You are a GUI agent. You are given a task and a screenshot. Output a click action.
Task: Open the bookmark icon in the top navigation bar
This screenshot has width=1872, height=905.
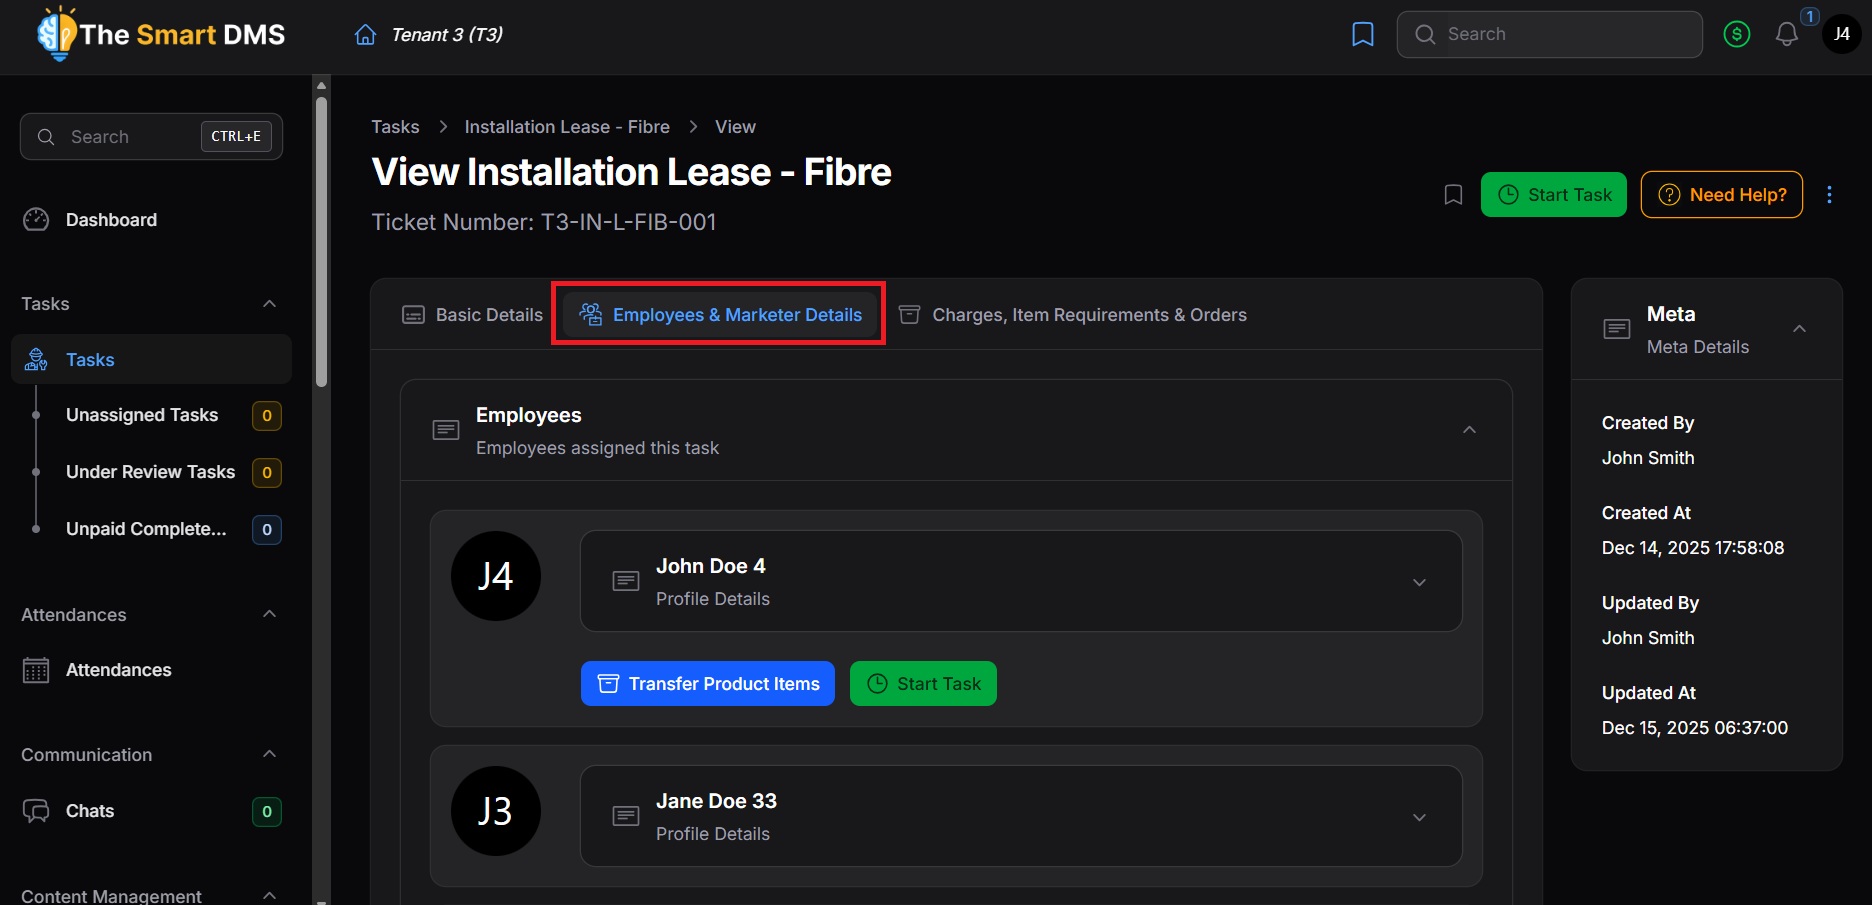coord(1362,33)
